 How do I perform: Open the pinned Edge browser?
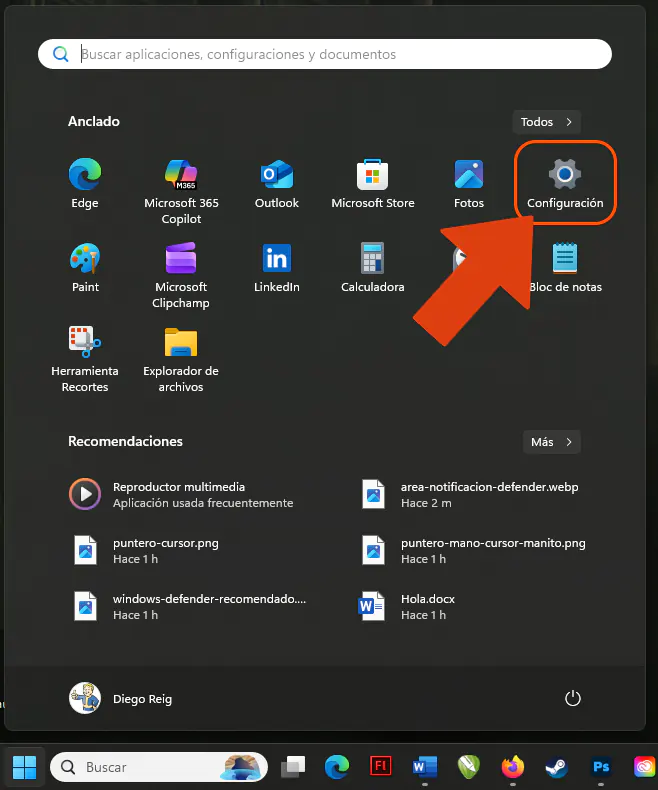85,184
